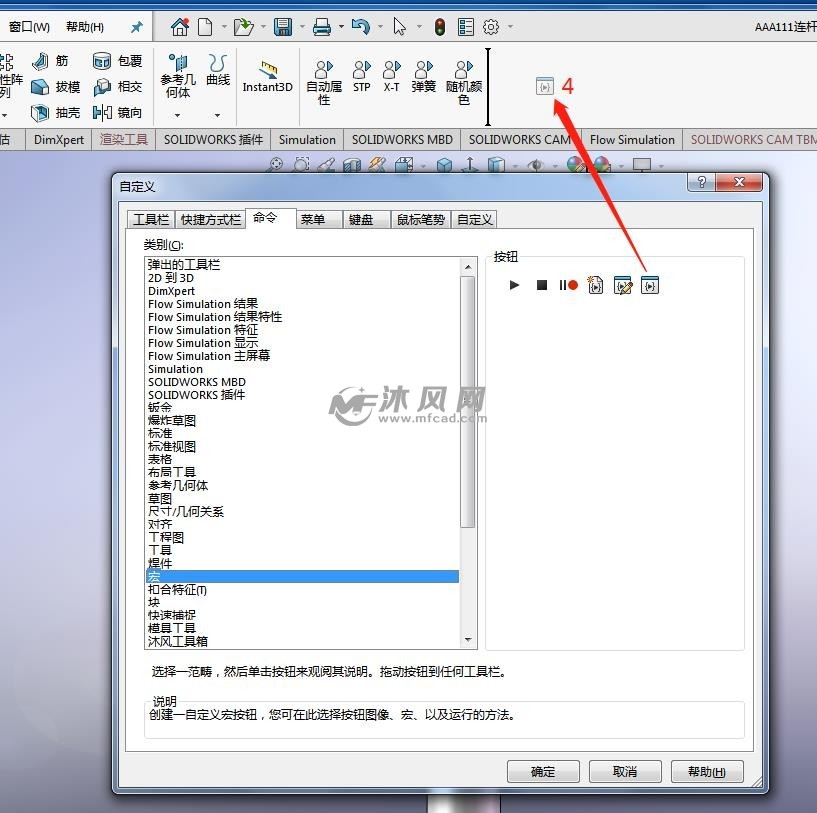Click the 帮助 button
817x813 pixels.
click(707, 771)
